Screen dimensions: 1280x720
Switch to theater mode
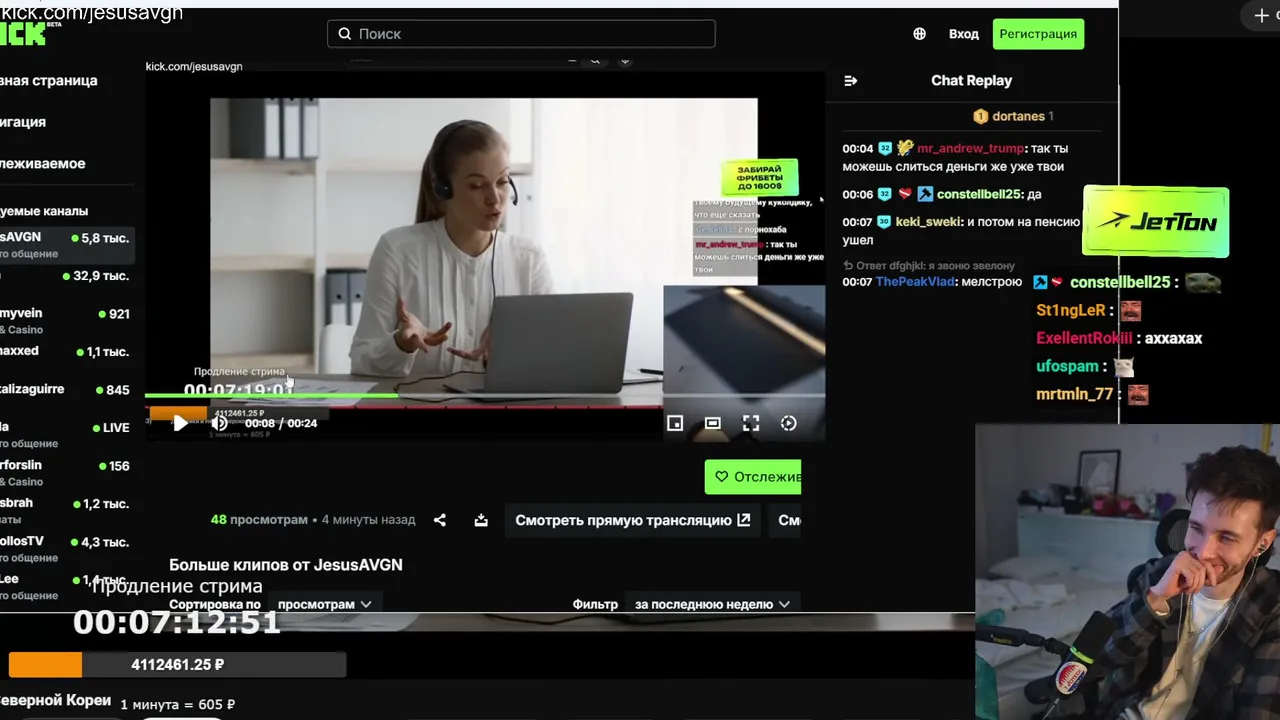click(x=712, y=423)
